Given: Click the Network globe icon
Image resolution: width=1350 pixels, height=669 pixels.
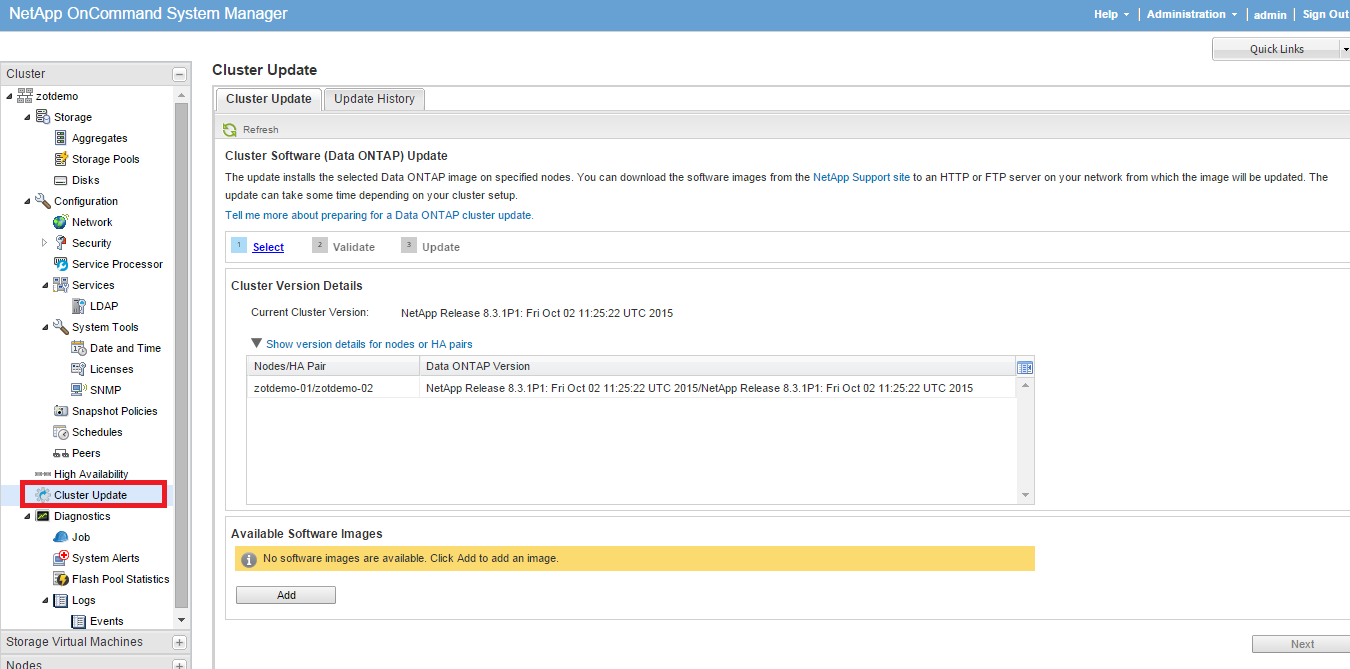Looking at the screenshot, I should tap(61, 222).
